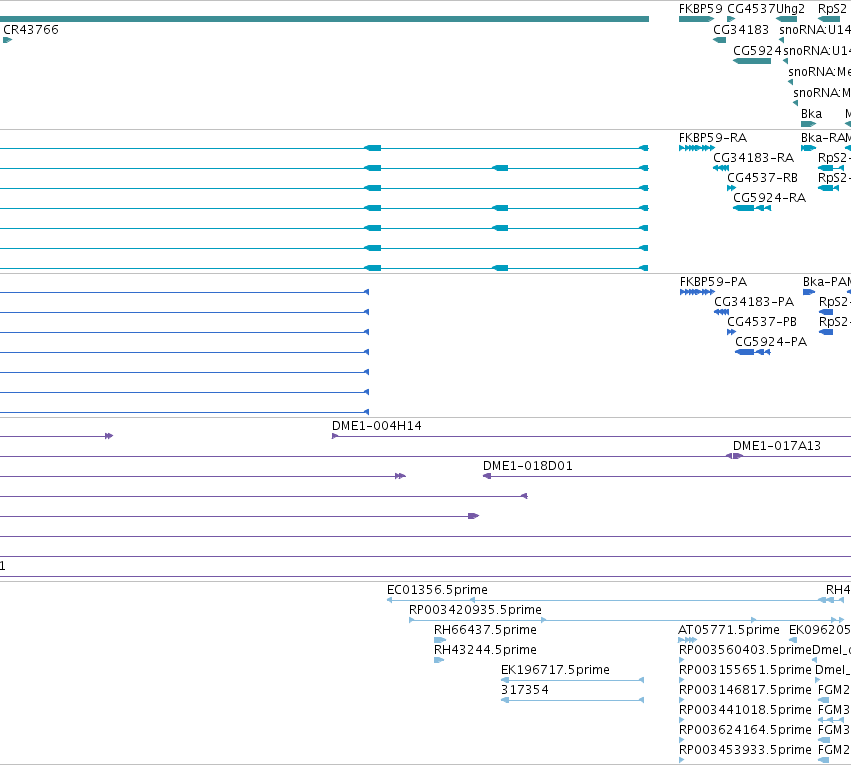Select the FKBP59 gene label
Viewport: 851px width, 765px height.
click(701, 9)
